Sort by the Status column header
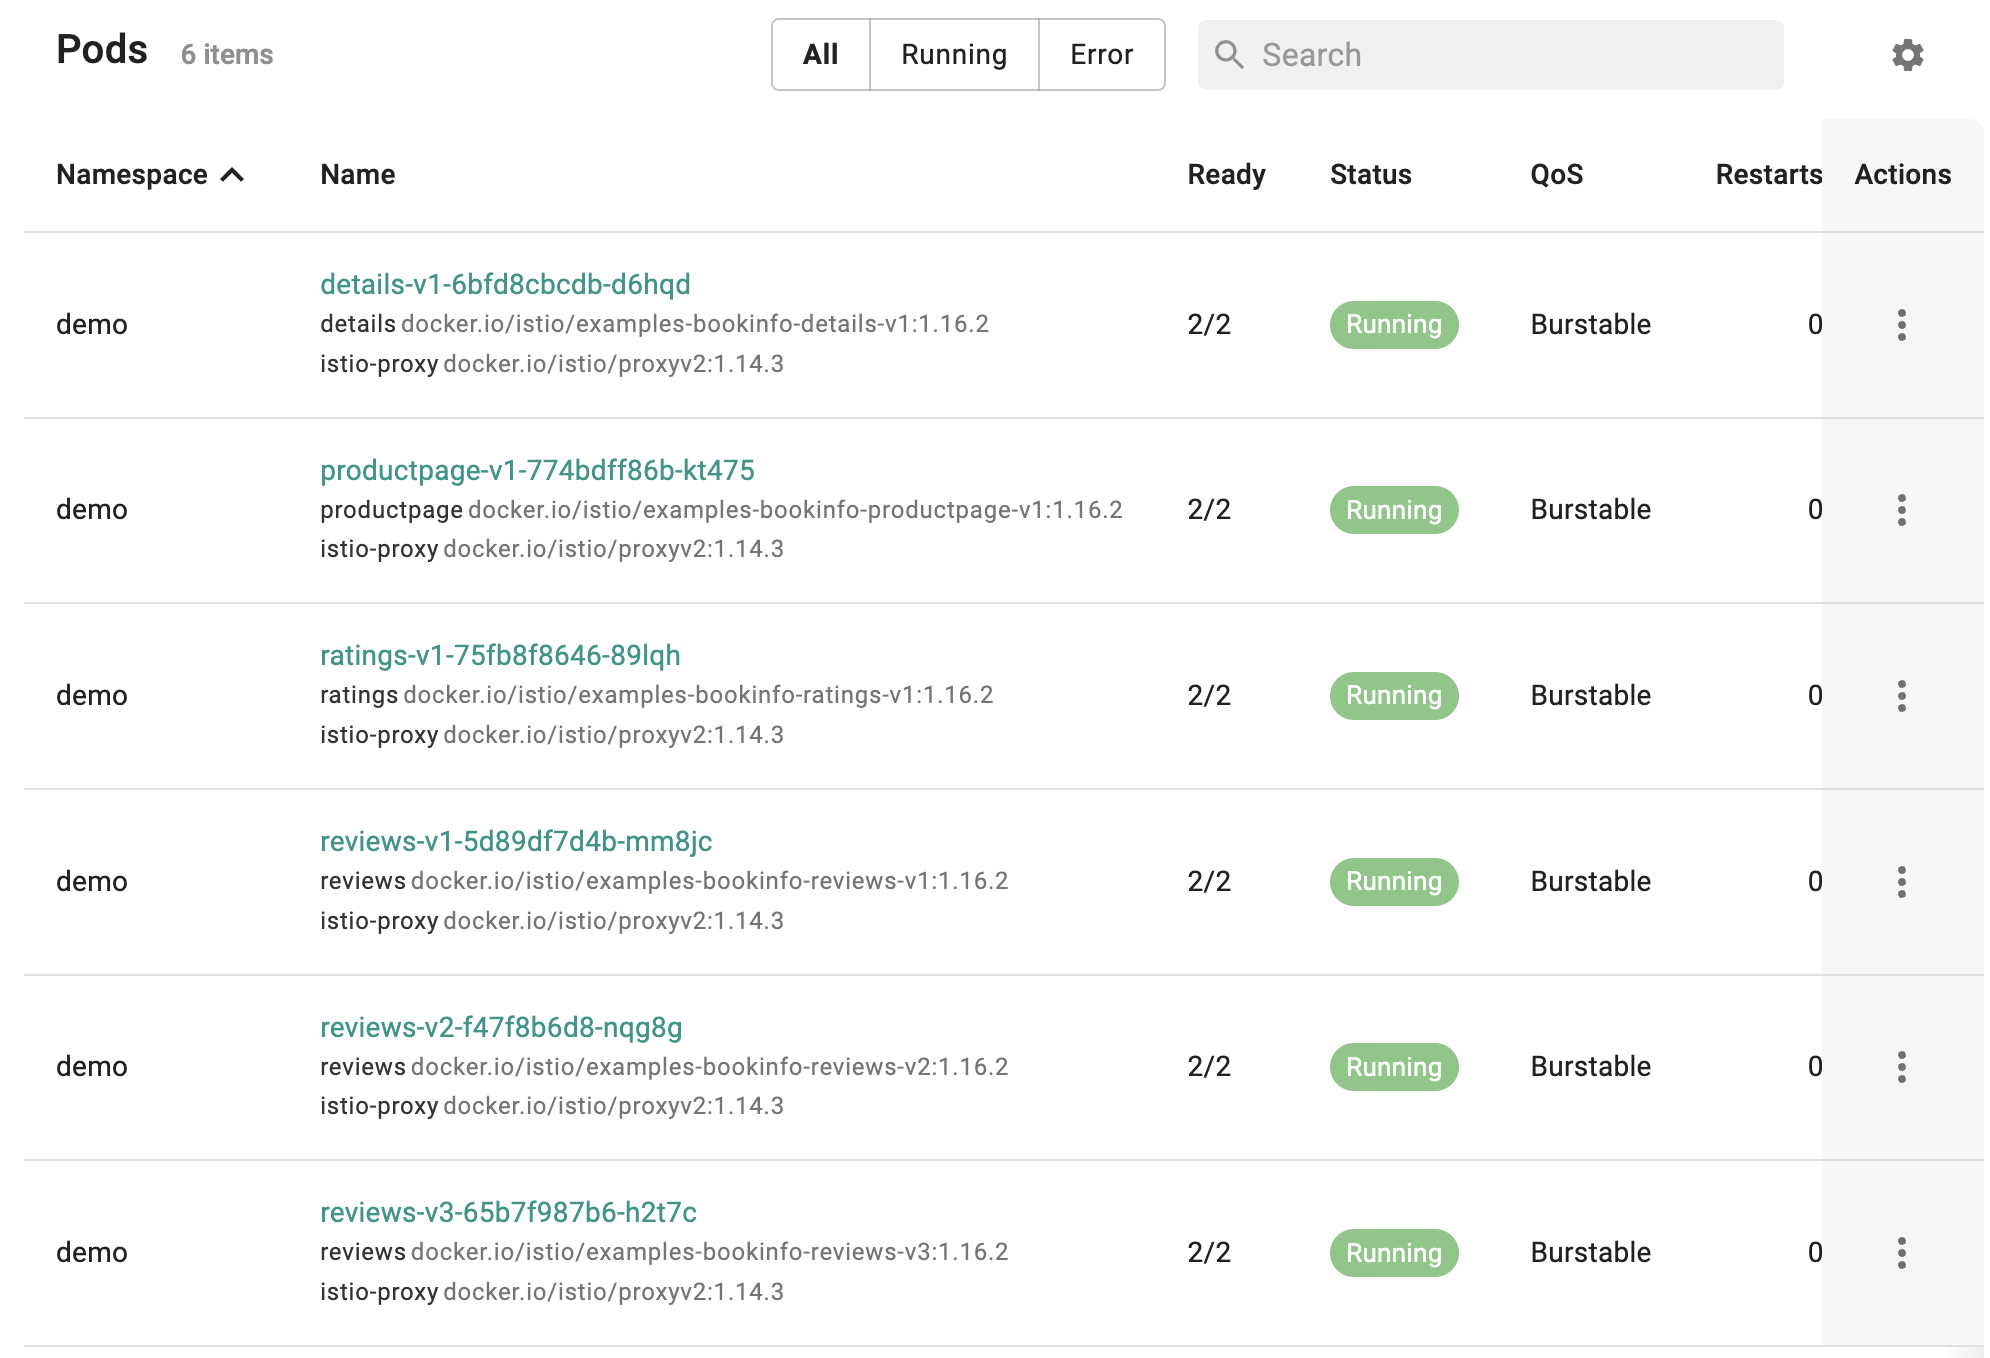This screenshot has width=1990, height=1358. (x=1370, y=175)
